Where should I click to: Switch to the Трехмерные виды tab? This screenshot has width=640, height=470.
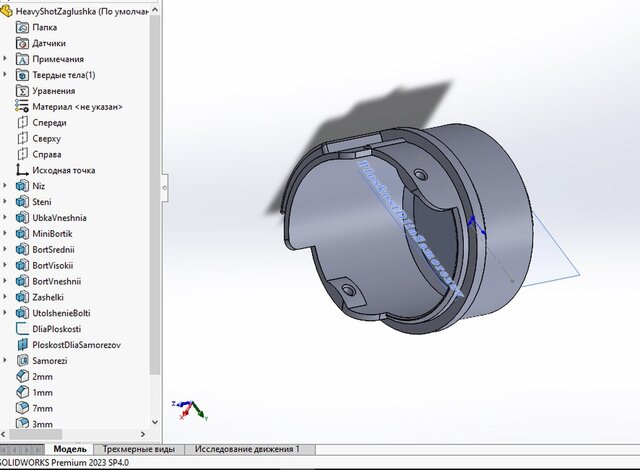[139, 450]
